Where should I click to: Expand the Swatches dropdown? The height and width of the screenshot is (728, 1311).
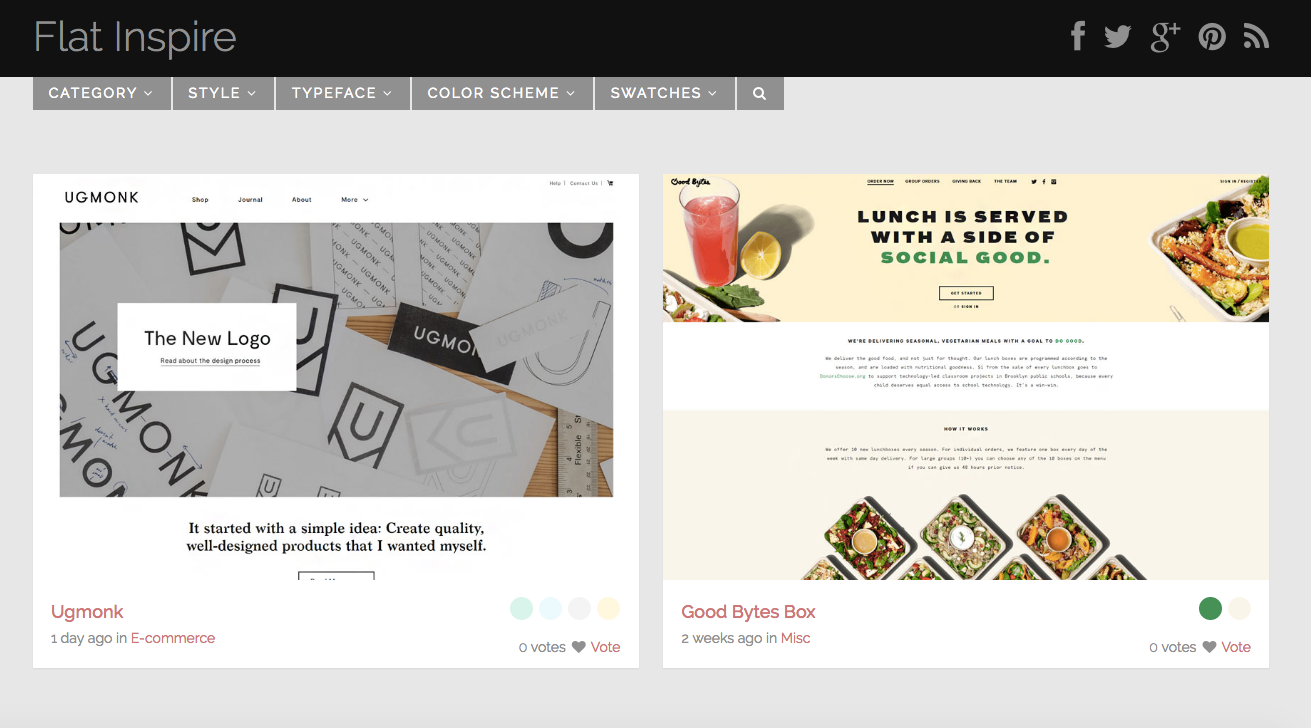pos(664,93)
